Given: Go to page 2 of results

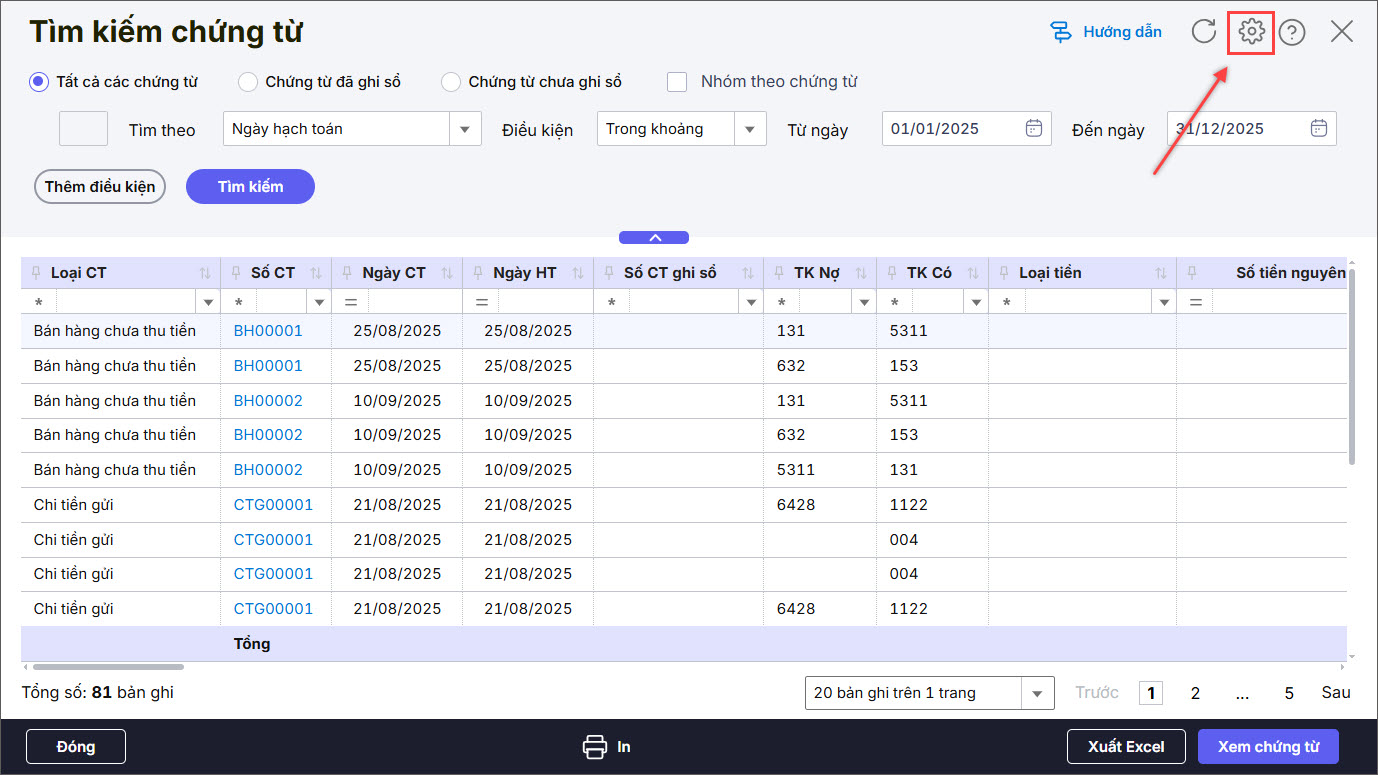Looking at the screenshot, I should pos(1195,693).
